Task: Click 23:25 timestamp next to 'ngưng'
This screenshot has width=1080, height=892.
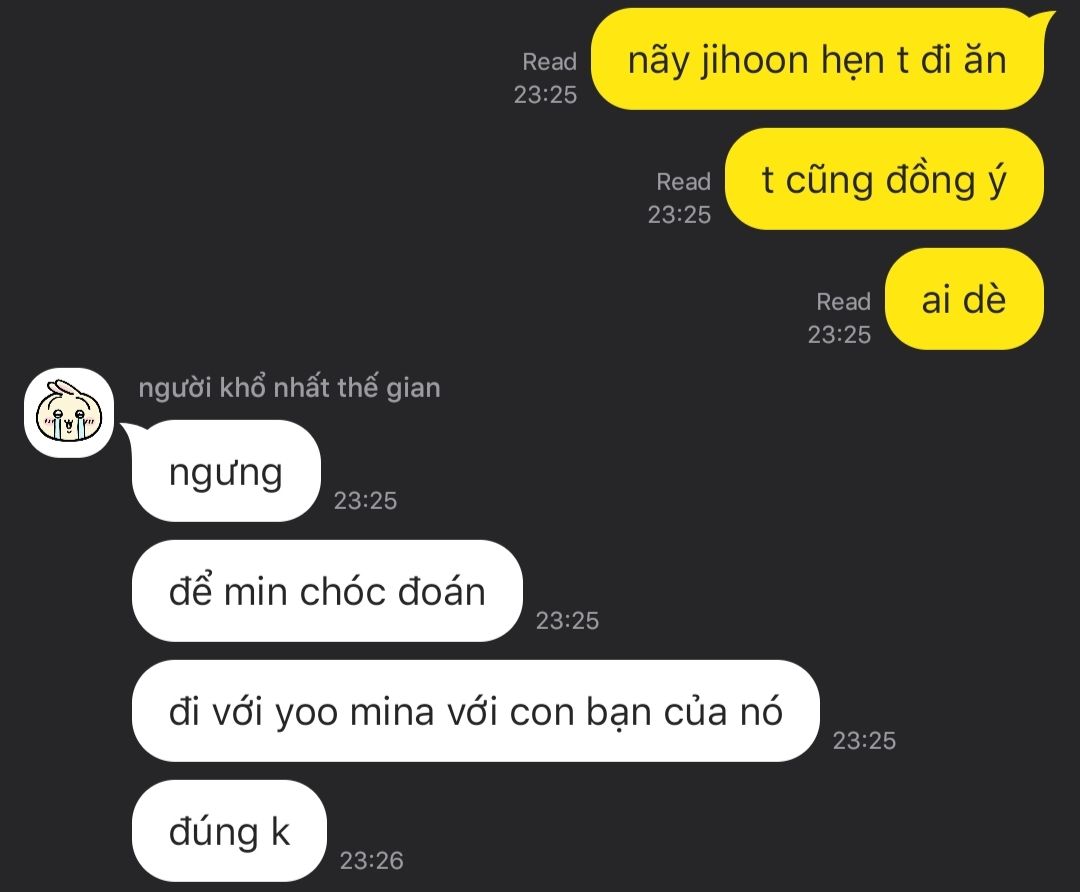Action: [x=365, y=501]
